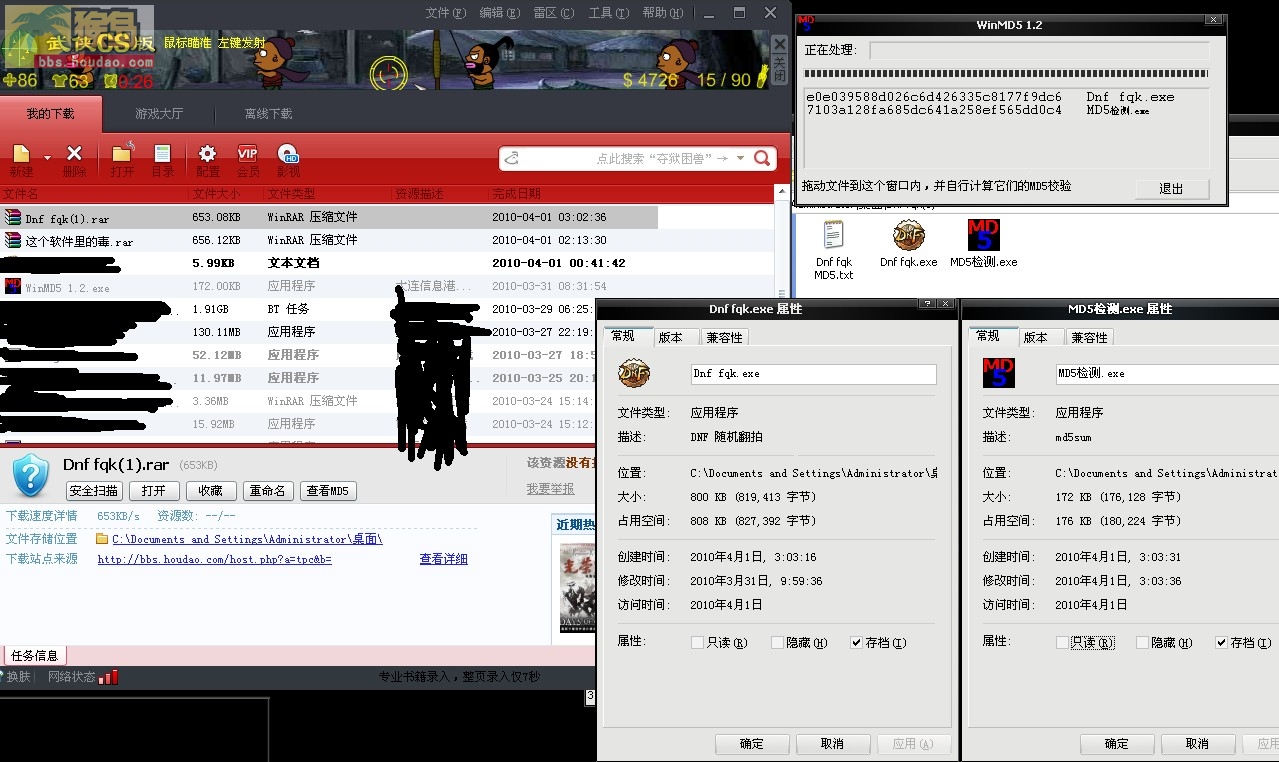Viewport: 1279px width, 762px height.
Task: Toggle 只读 checkbox in MD5检测.exe properties
Action: 1062,643
